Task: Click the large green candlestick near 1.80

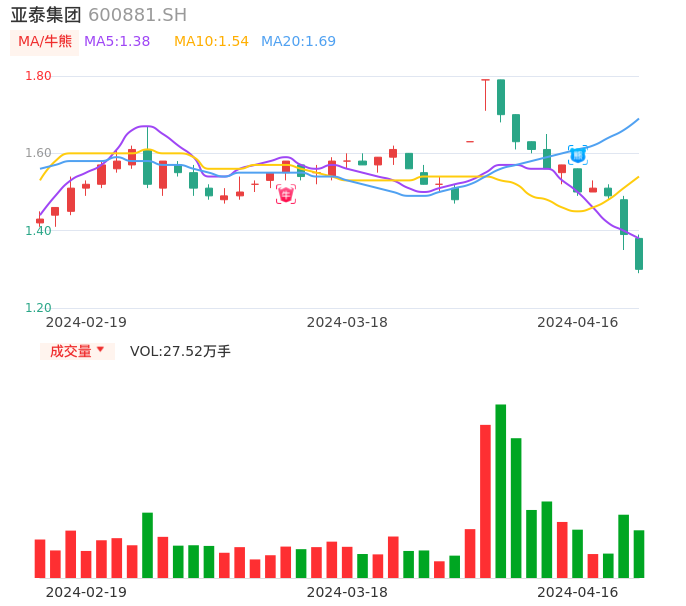Action: (x=501, y=97)
